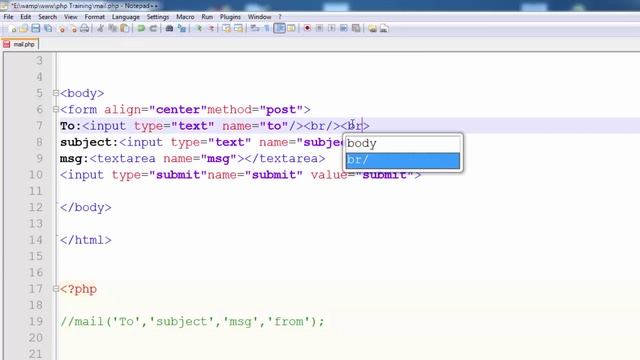Viewport: 640px width, 360px height.
Task: Open the Macro menu
Action: pos(185,17)
